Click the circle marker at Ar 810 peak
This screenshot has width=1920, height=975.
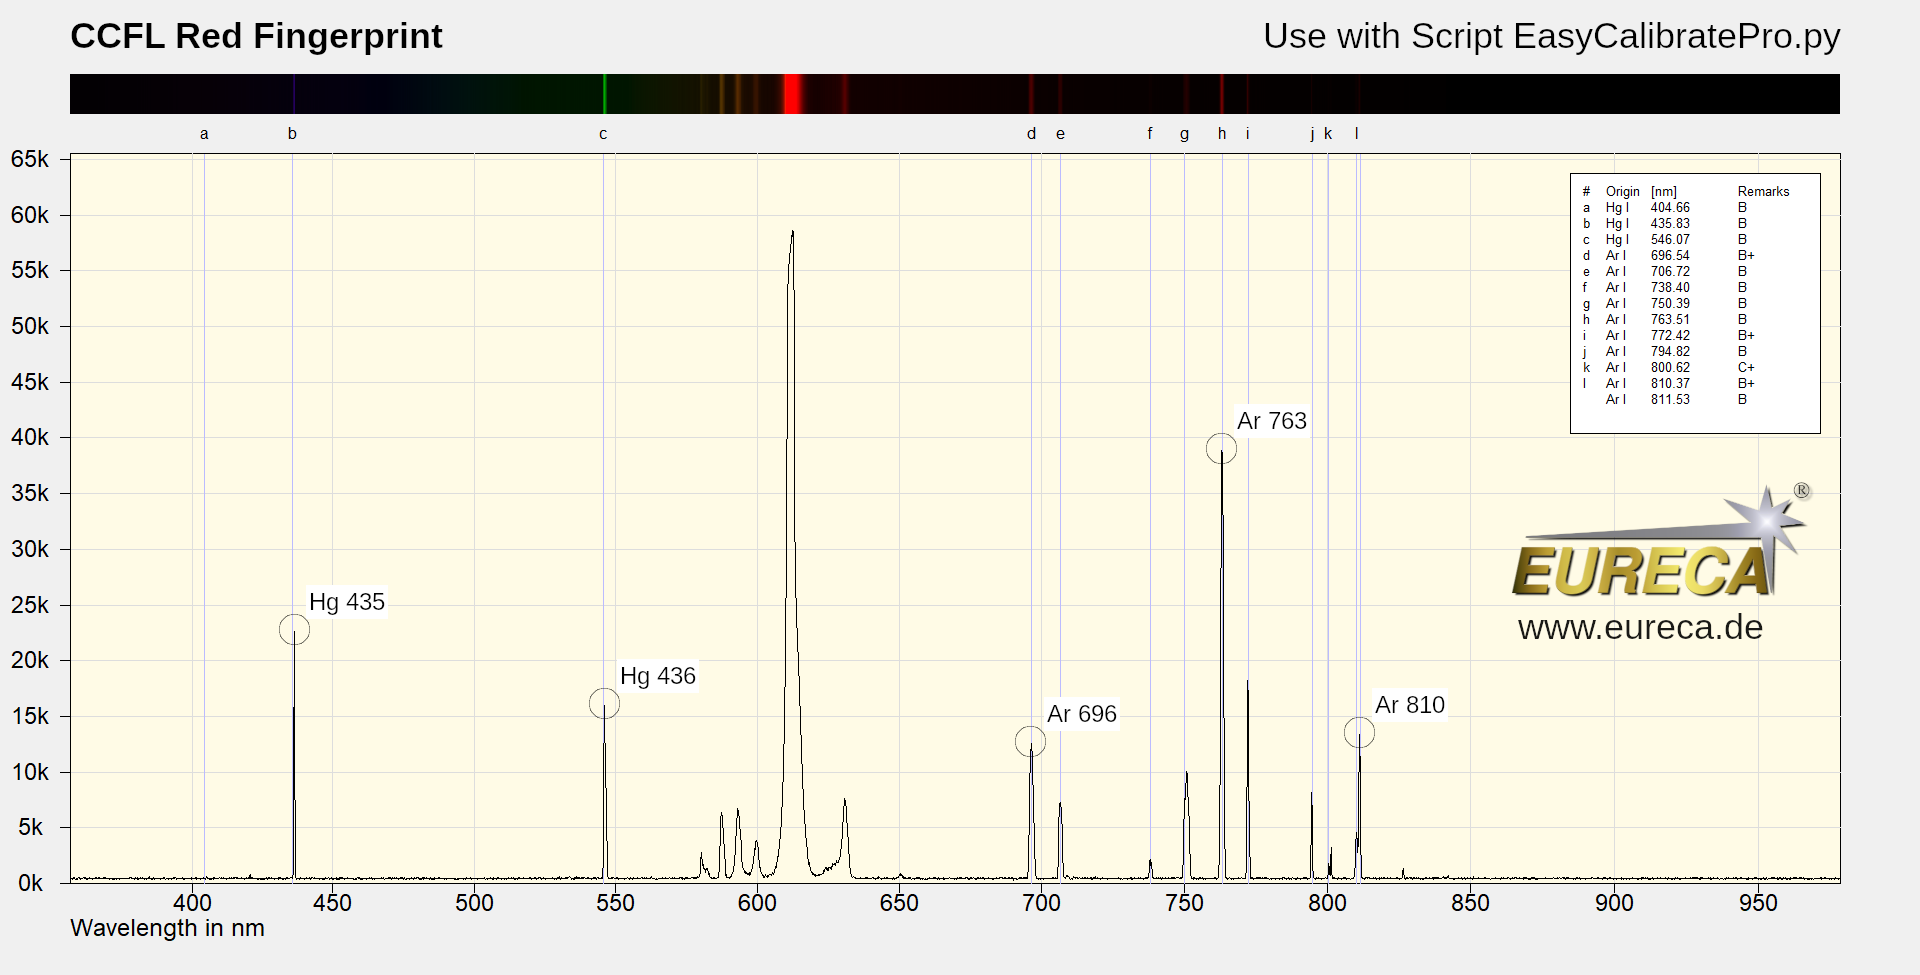pos(1359,733)
